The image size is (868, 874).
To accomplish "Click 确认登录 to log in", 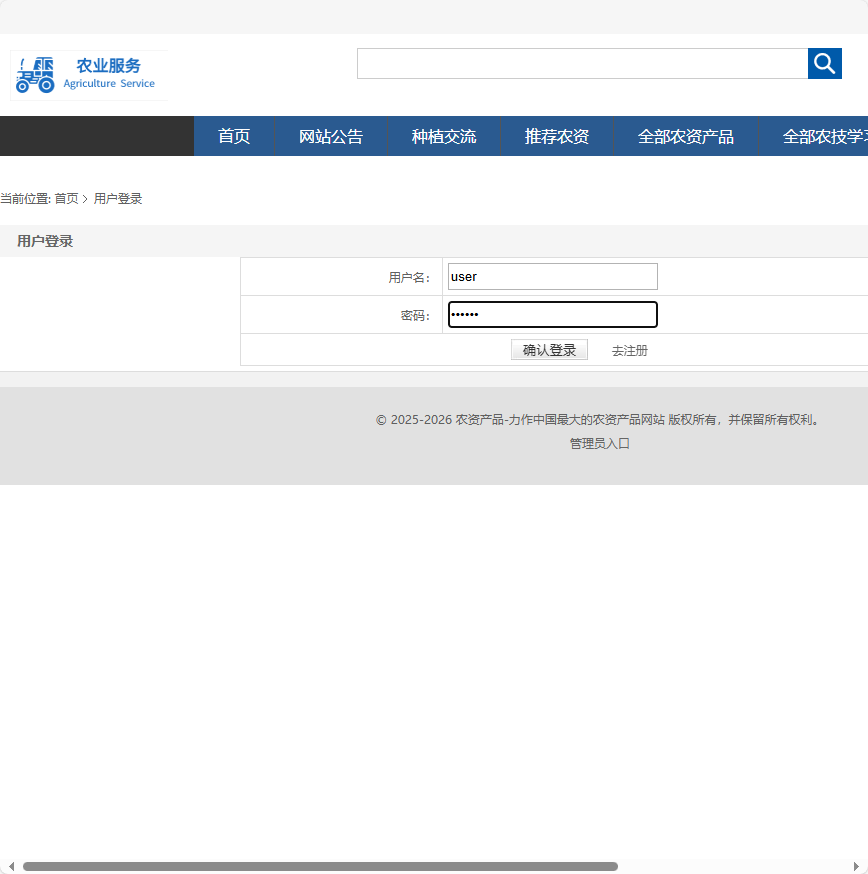I will tap(549, 349).
